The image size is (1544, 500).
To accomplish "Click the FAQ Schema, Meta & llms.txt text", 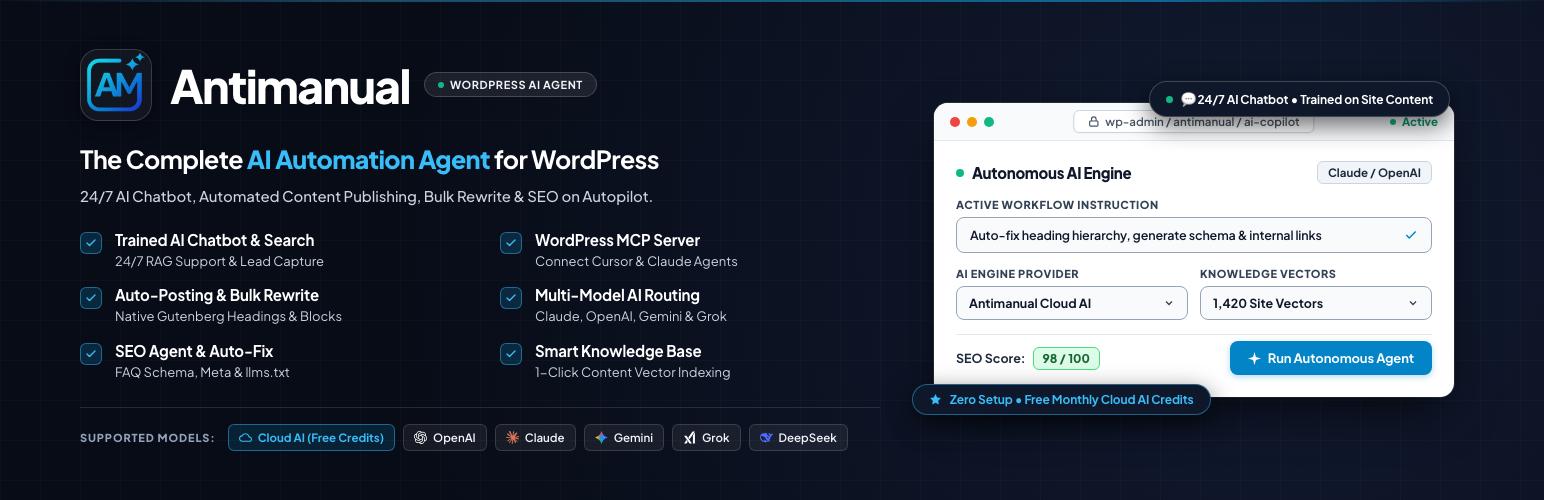I will 202,372.
